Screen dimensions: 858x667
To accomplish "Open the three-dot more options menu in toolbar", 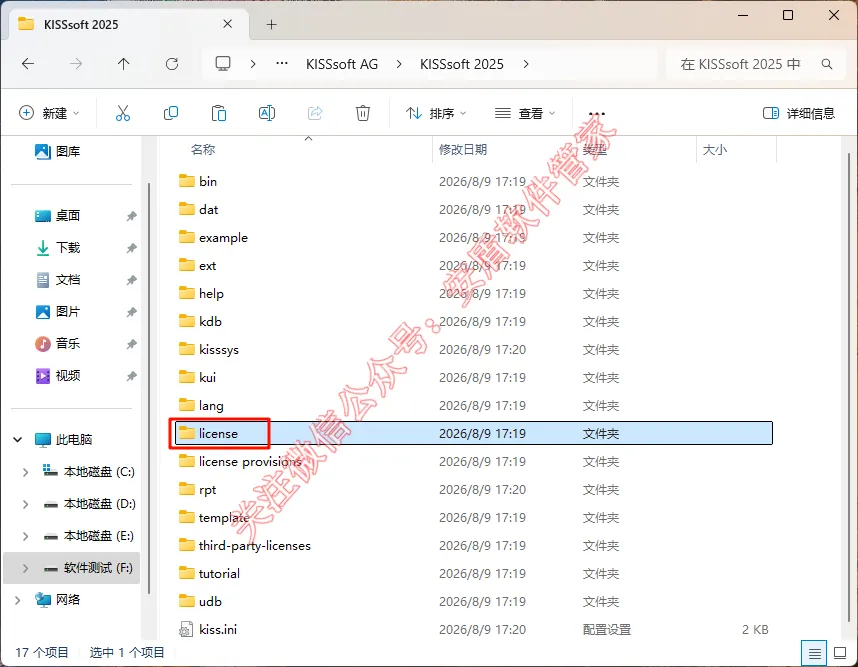I will pyautogui.click(x=596, y=113).
